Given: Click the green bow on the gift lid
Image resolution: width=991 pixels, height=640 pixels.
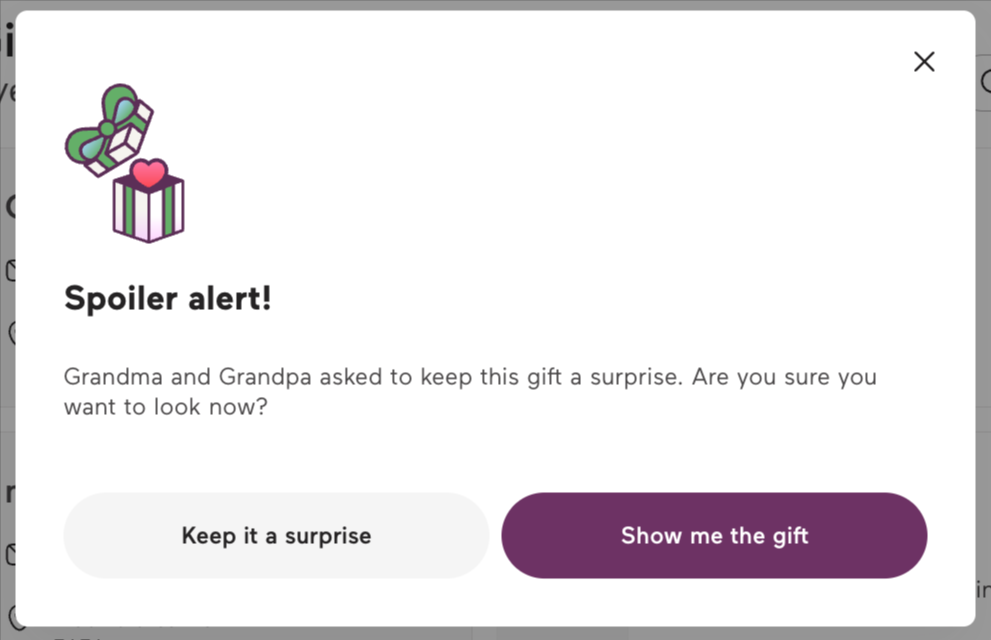Looking at the screenshot, I should pos(100,126).
